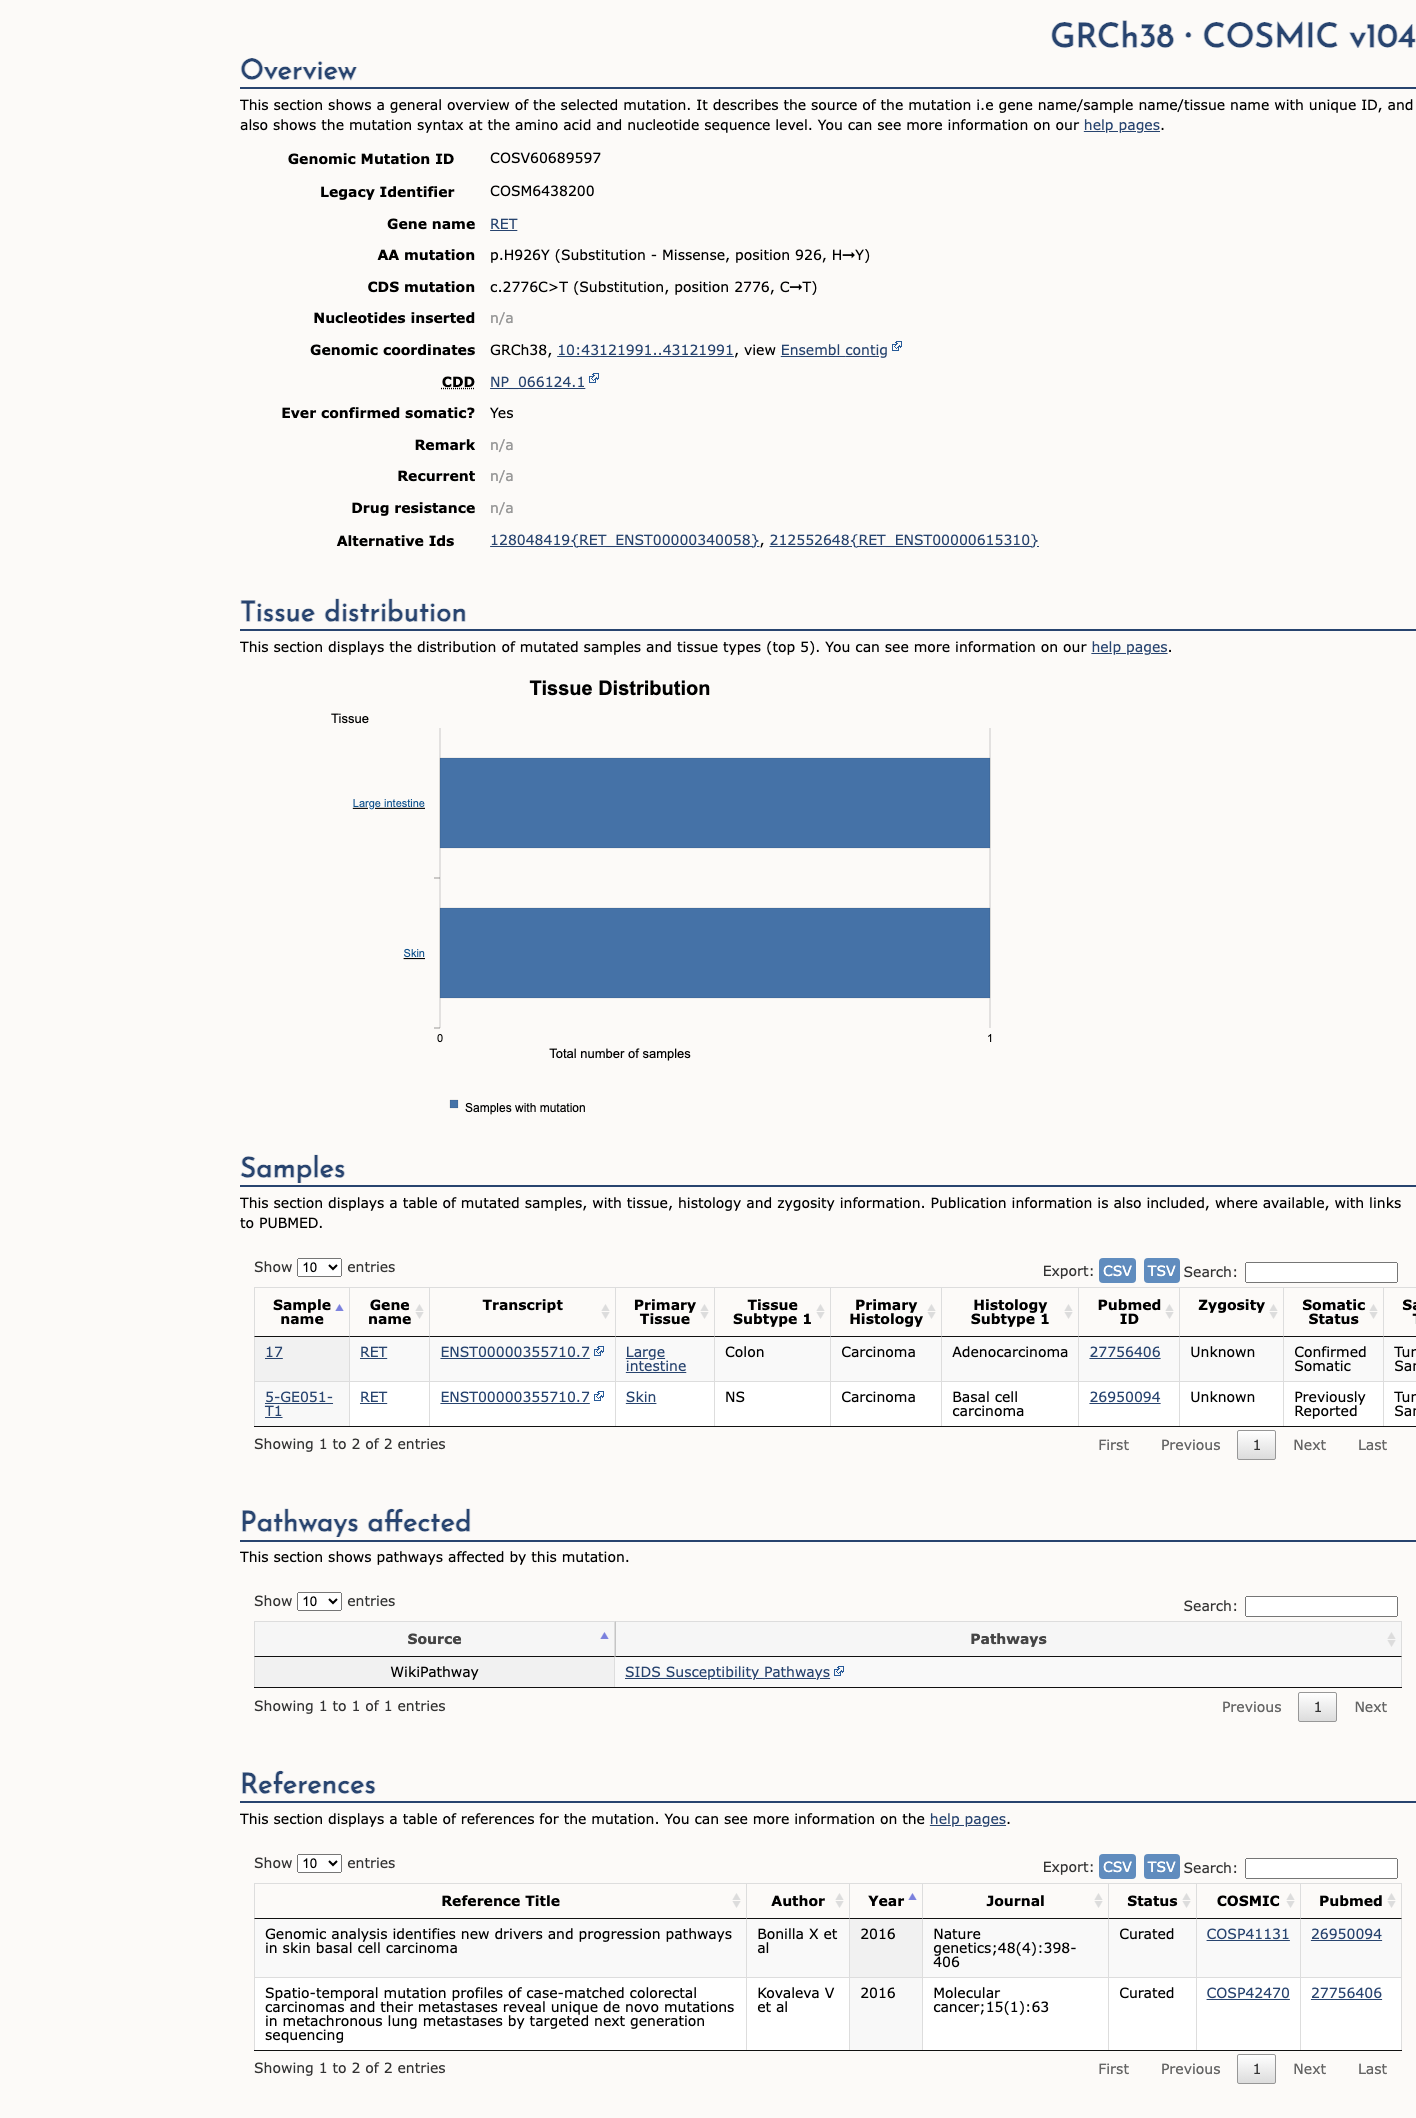Click Previous in Pathways pagination

click(x=1251, y=1707)
